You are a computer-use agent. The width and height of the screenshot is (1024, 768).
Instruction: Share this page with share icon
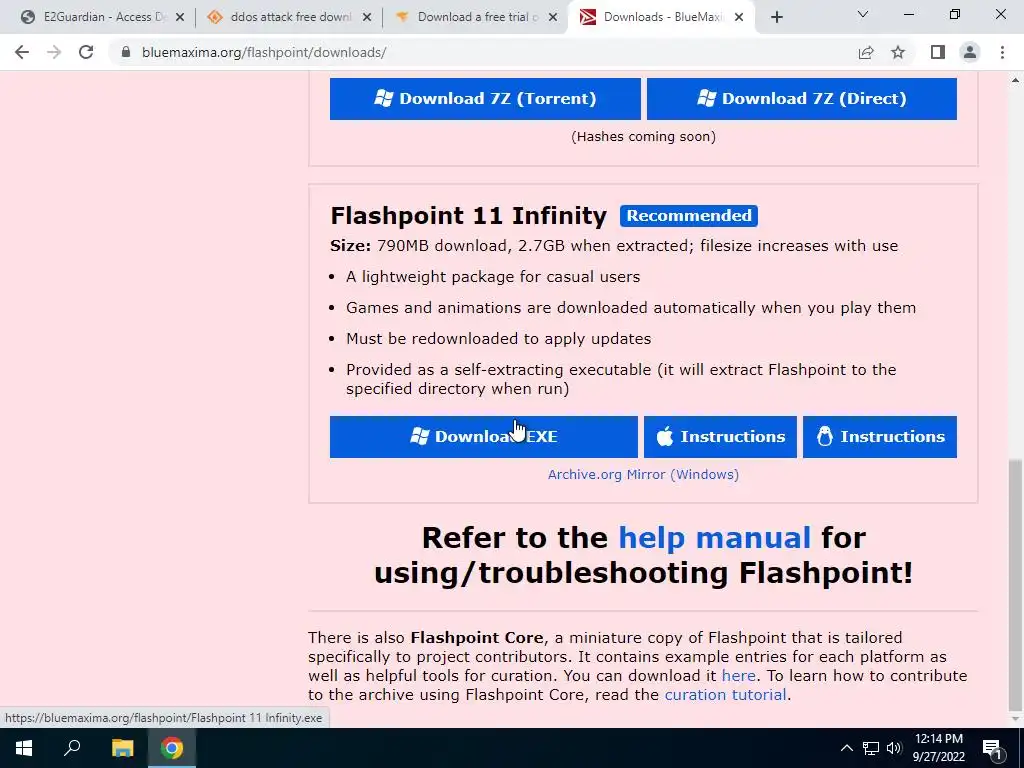(866, 52)
